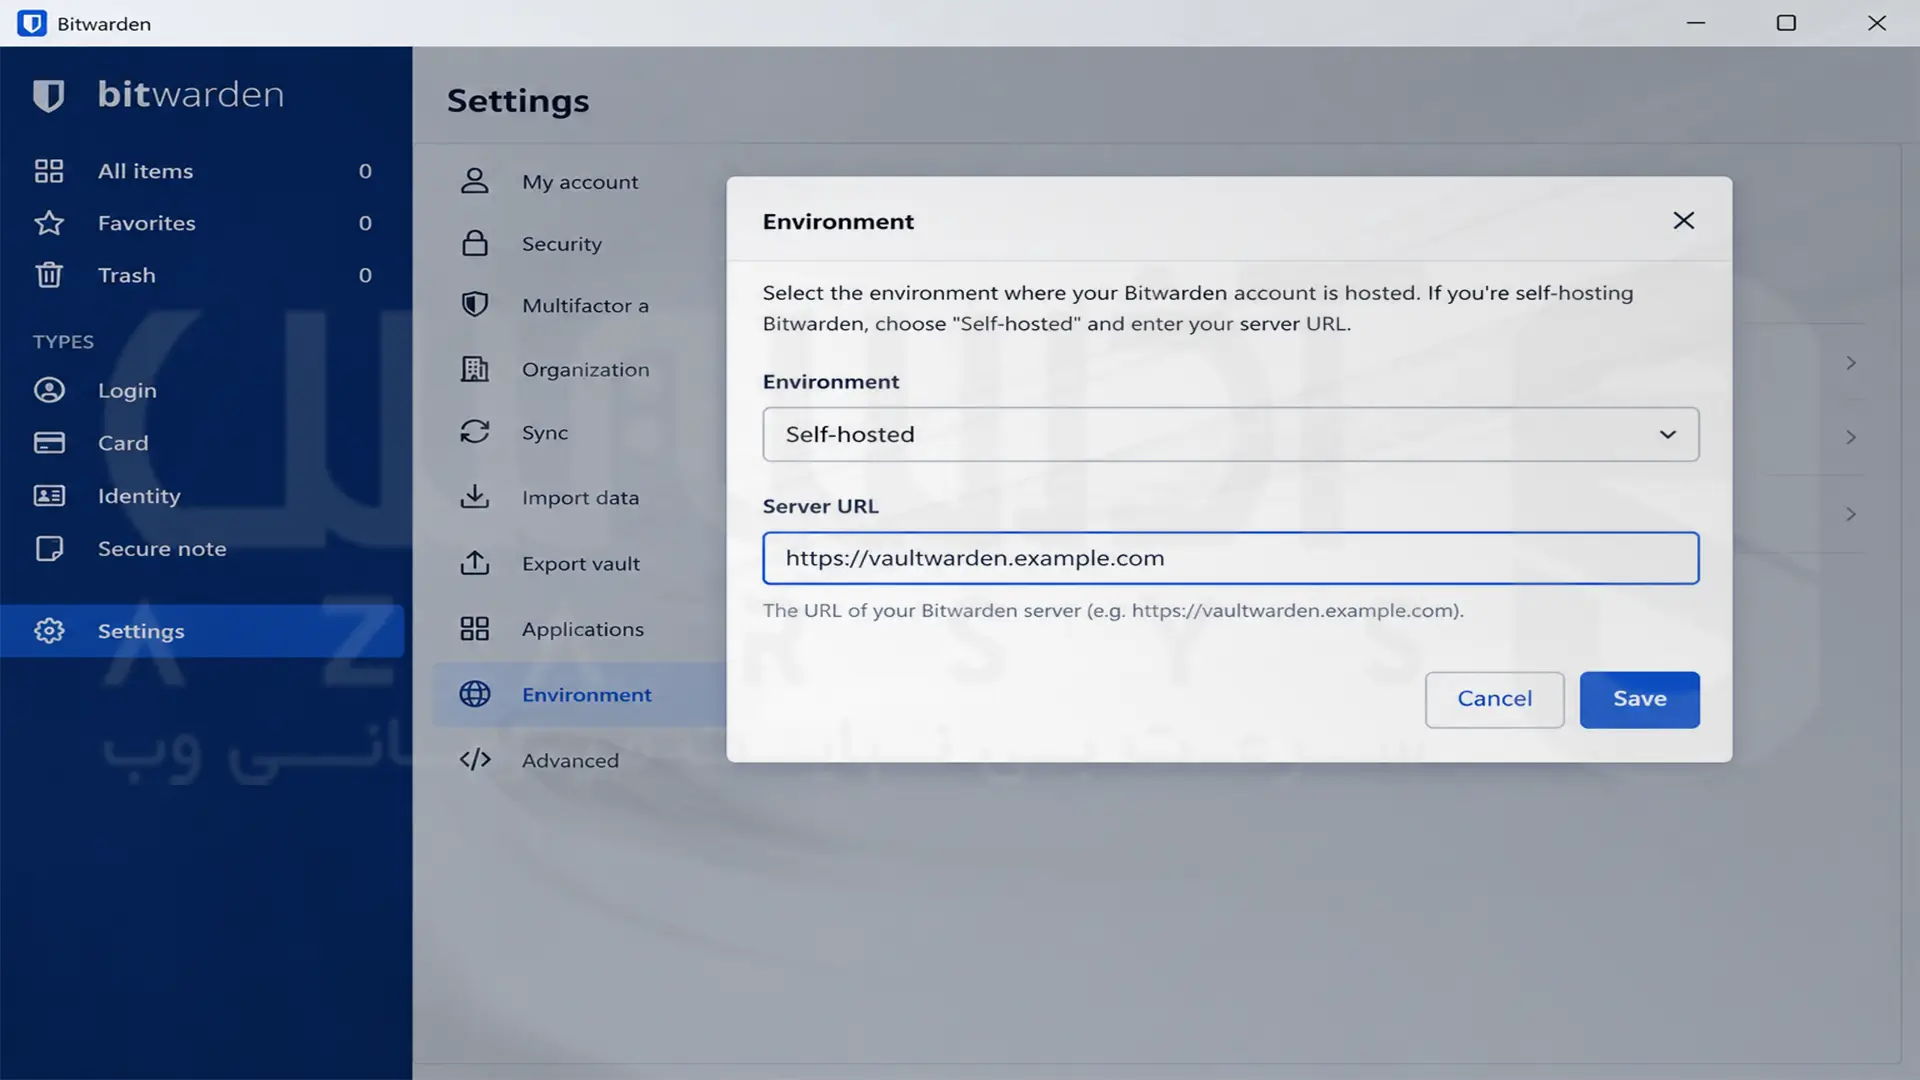
Task: Click the Bitwarden shield logo in sidebar
Action: point(48,95)
